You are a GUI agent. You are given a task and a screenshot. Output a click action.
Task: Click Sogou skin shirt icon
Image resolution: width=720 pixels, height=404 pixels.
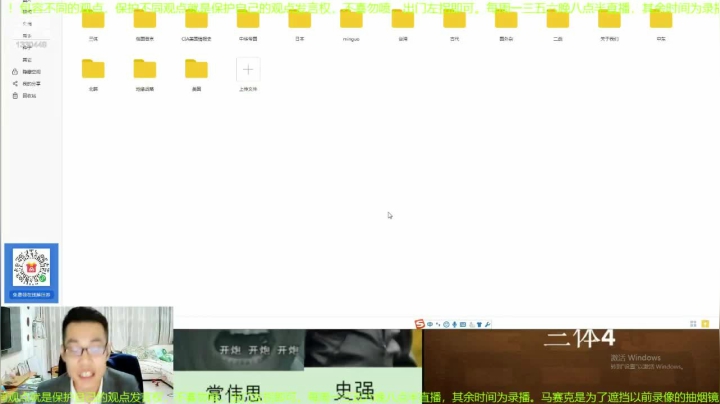(x=479, y=324)
